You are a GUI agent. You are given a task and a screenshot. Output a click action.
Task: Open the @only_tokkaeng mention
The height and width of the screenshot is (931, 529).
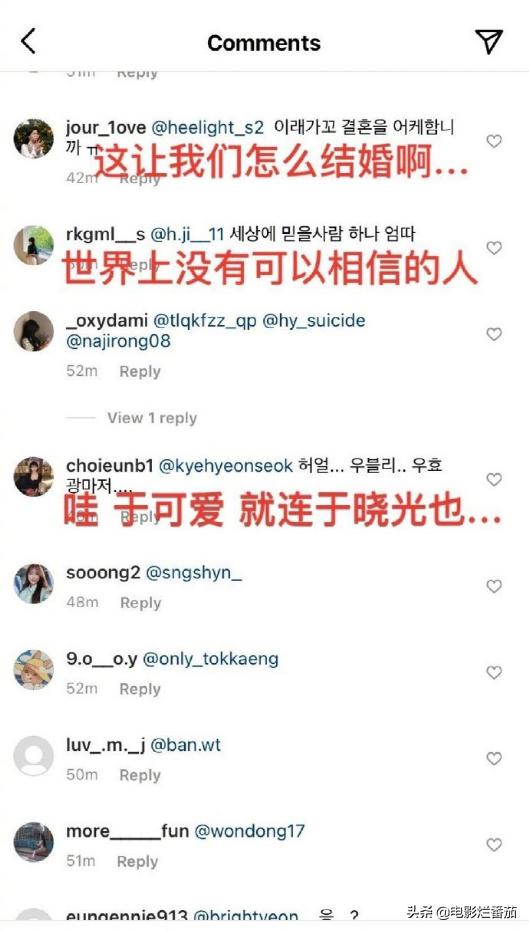point(211,659)
